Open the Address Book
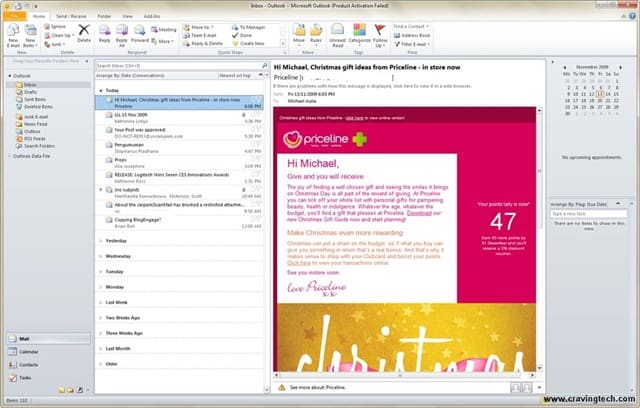 coord(412,35)
